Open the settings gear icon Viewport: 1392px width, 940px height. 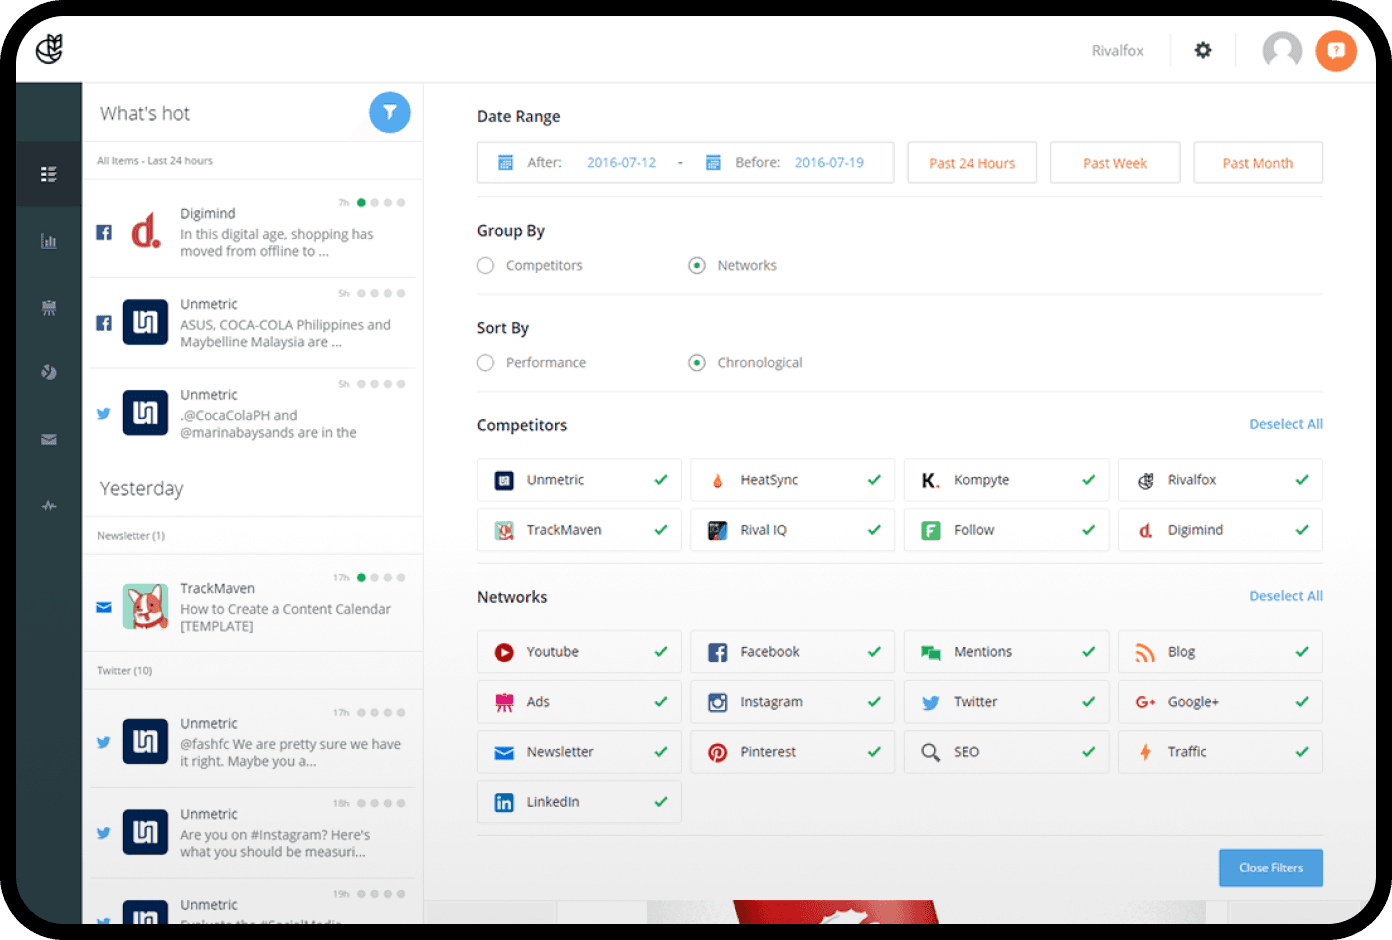(1203, 50)
